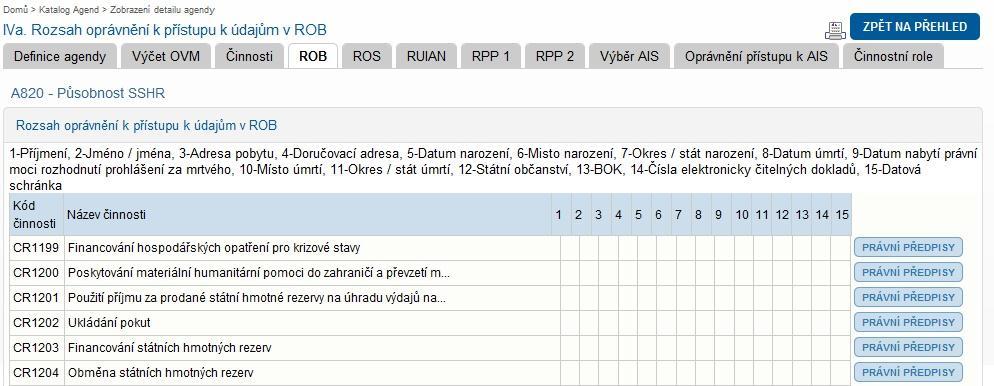Screen dimensions: 994x386
Task: Click the Rozsah oprávnění panel heading
Action: [146, 125]
